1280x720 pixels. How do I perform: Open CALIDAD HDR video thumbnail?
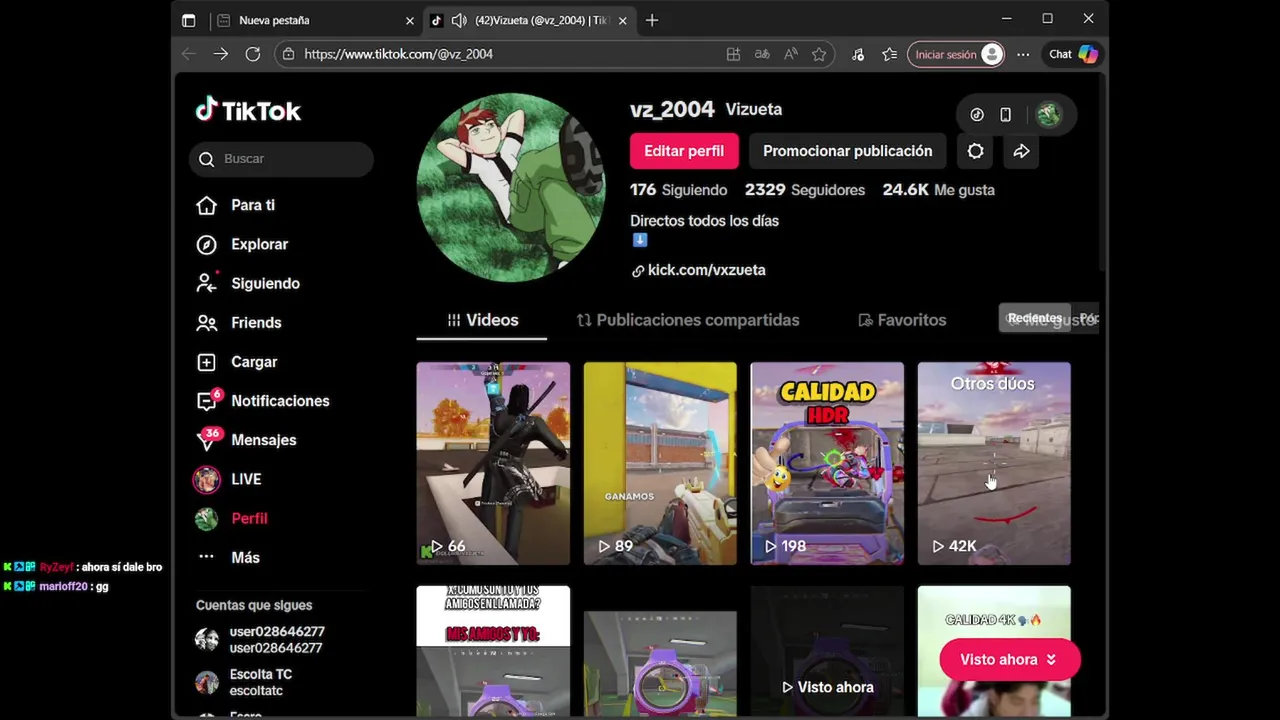pyautogui.click(x=827, y=463)
